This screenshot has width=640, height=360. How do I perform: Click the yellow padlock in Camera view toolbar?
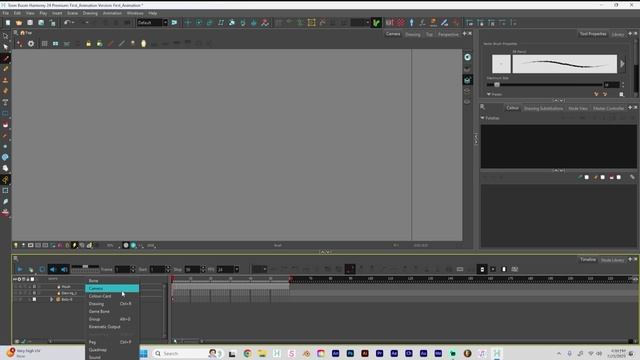click(x=88, y=44)
